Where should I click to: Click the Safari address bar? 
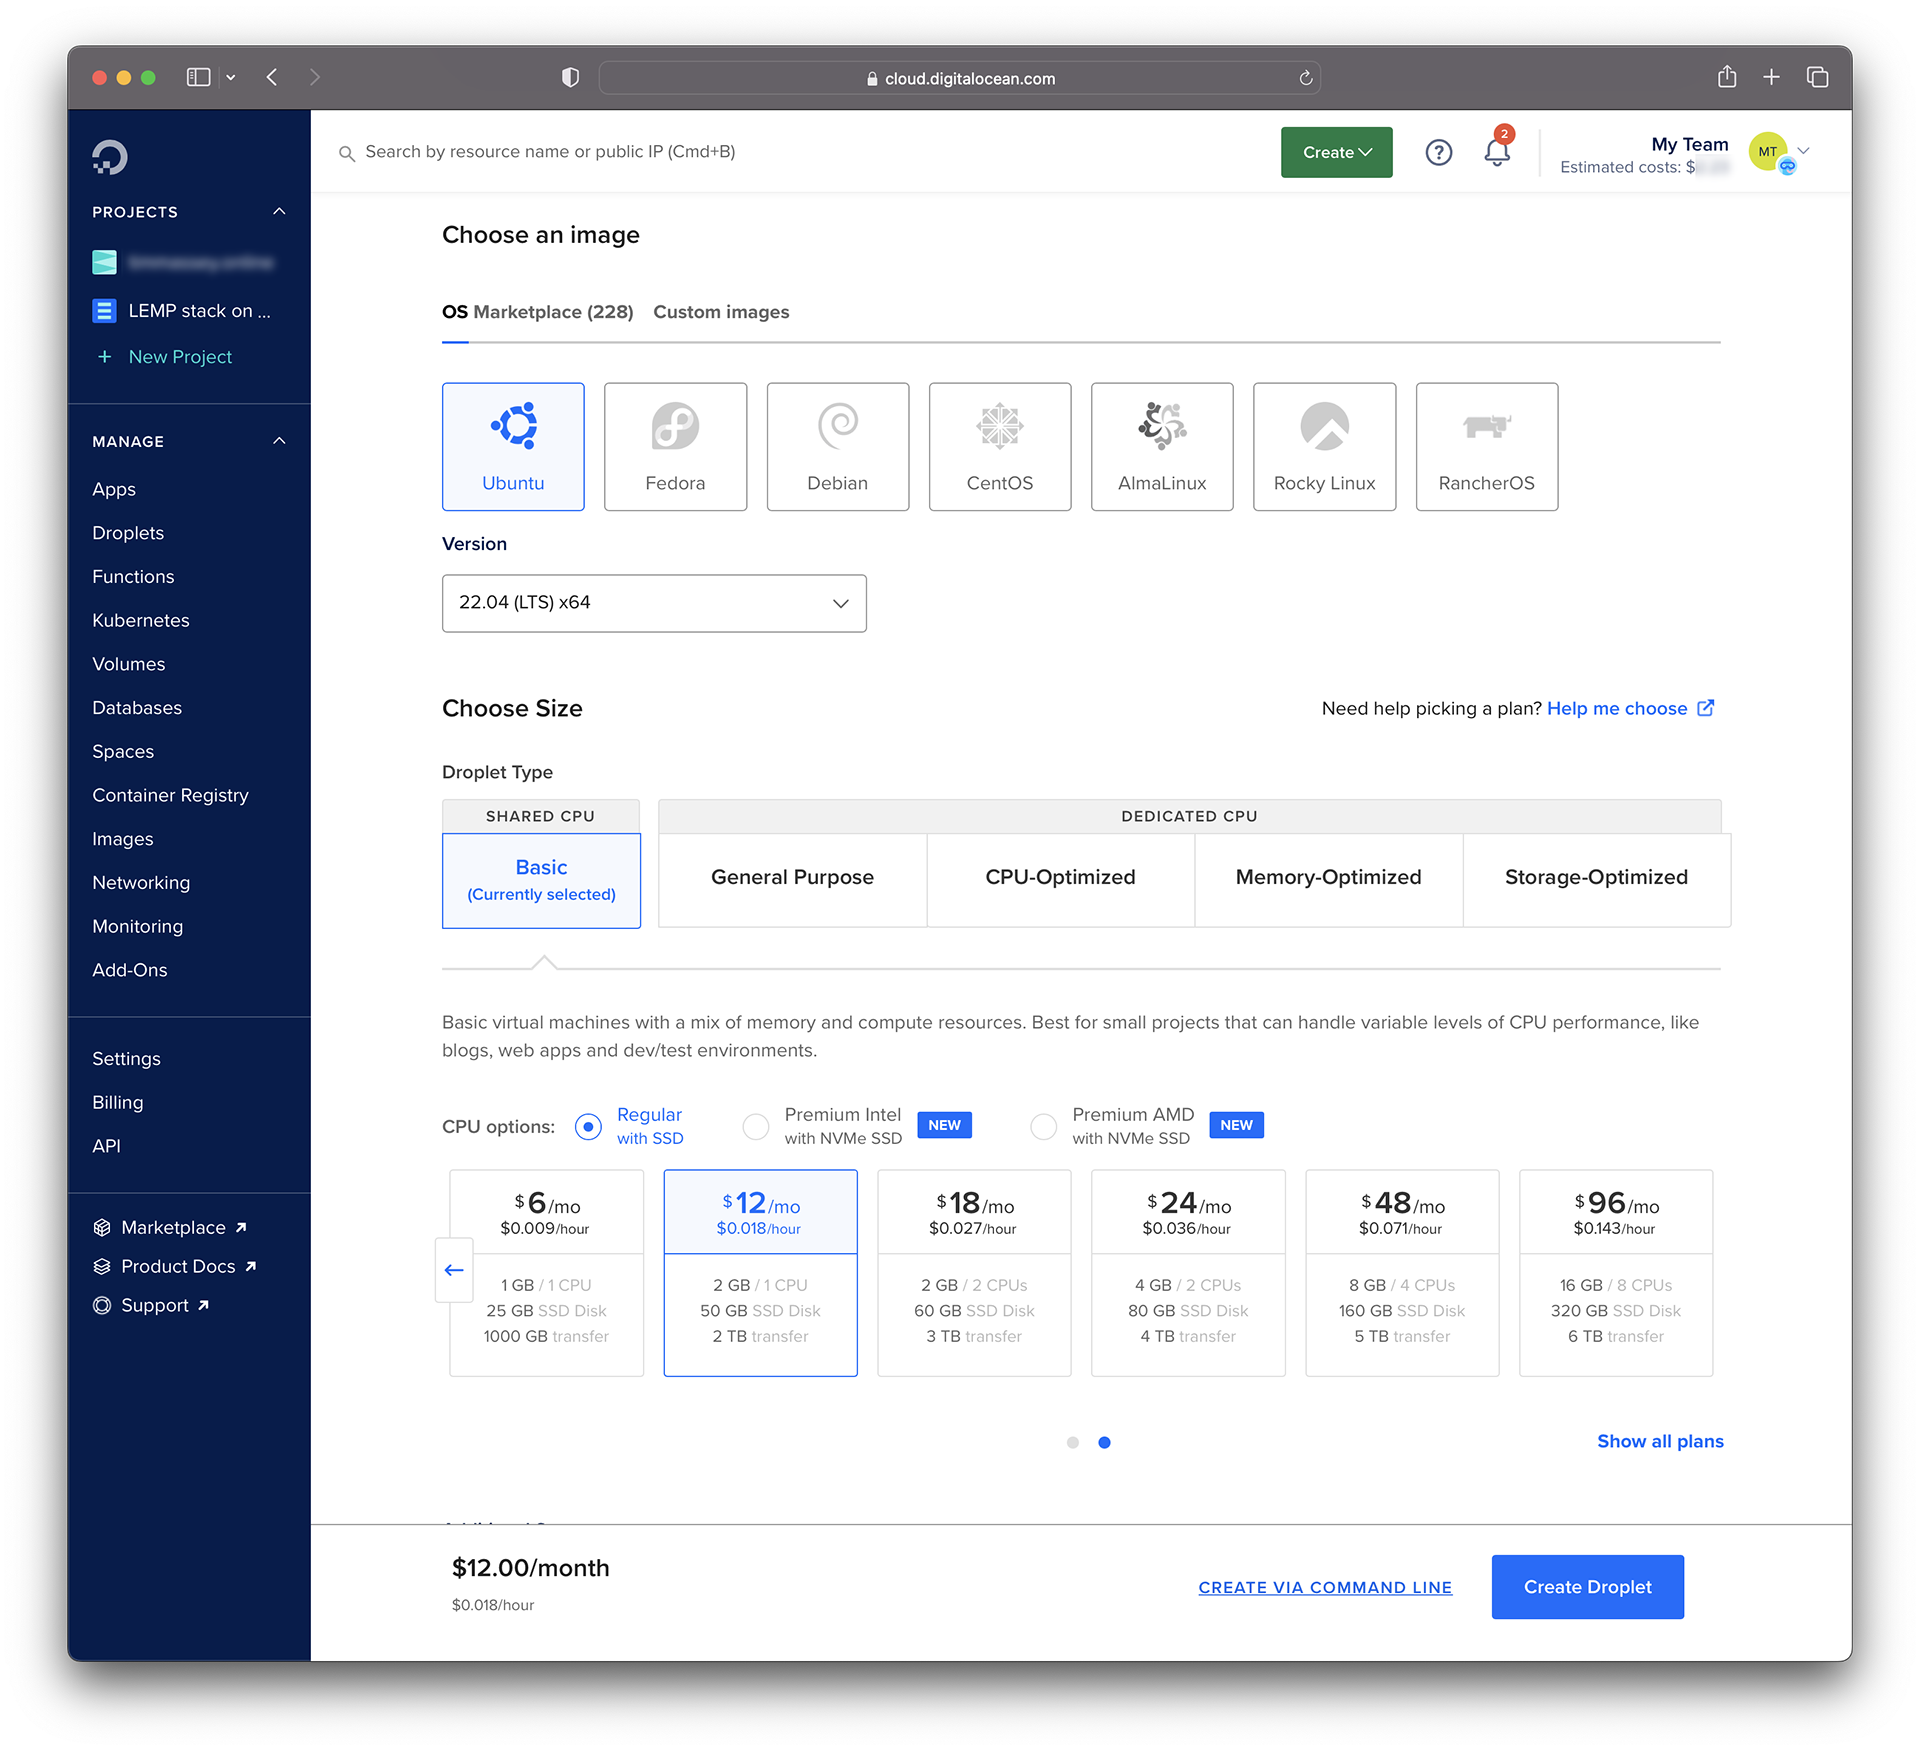[960, 78]
